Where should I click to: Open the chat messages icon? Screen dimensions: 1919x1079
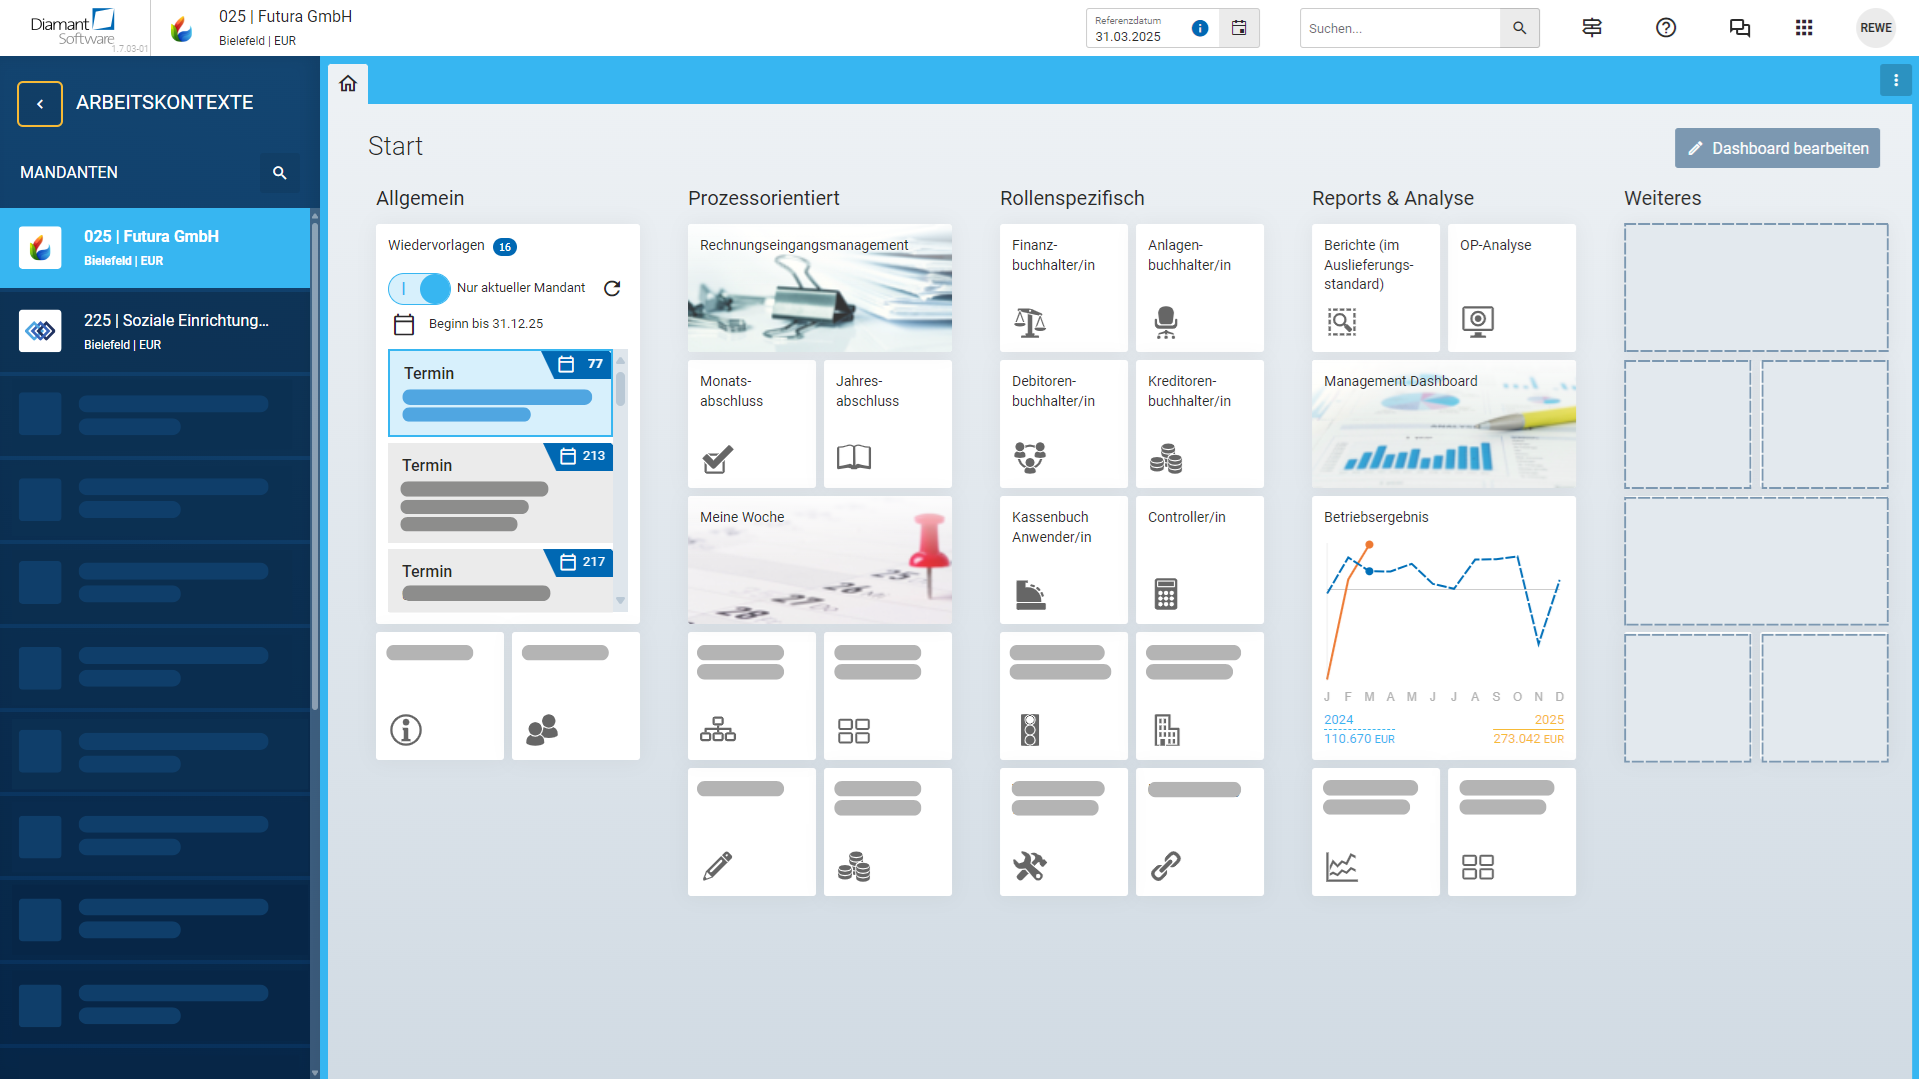(x=1739, y=28)
